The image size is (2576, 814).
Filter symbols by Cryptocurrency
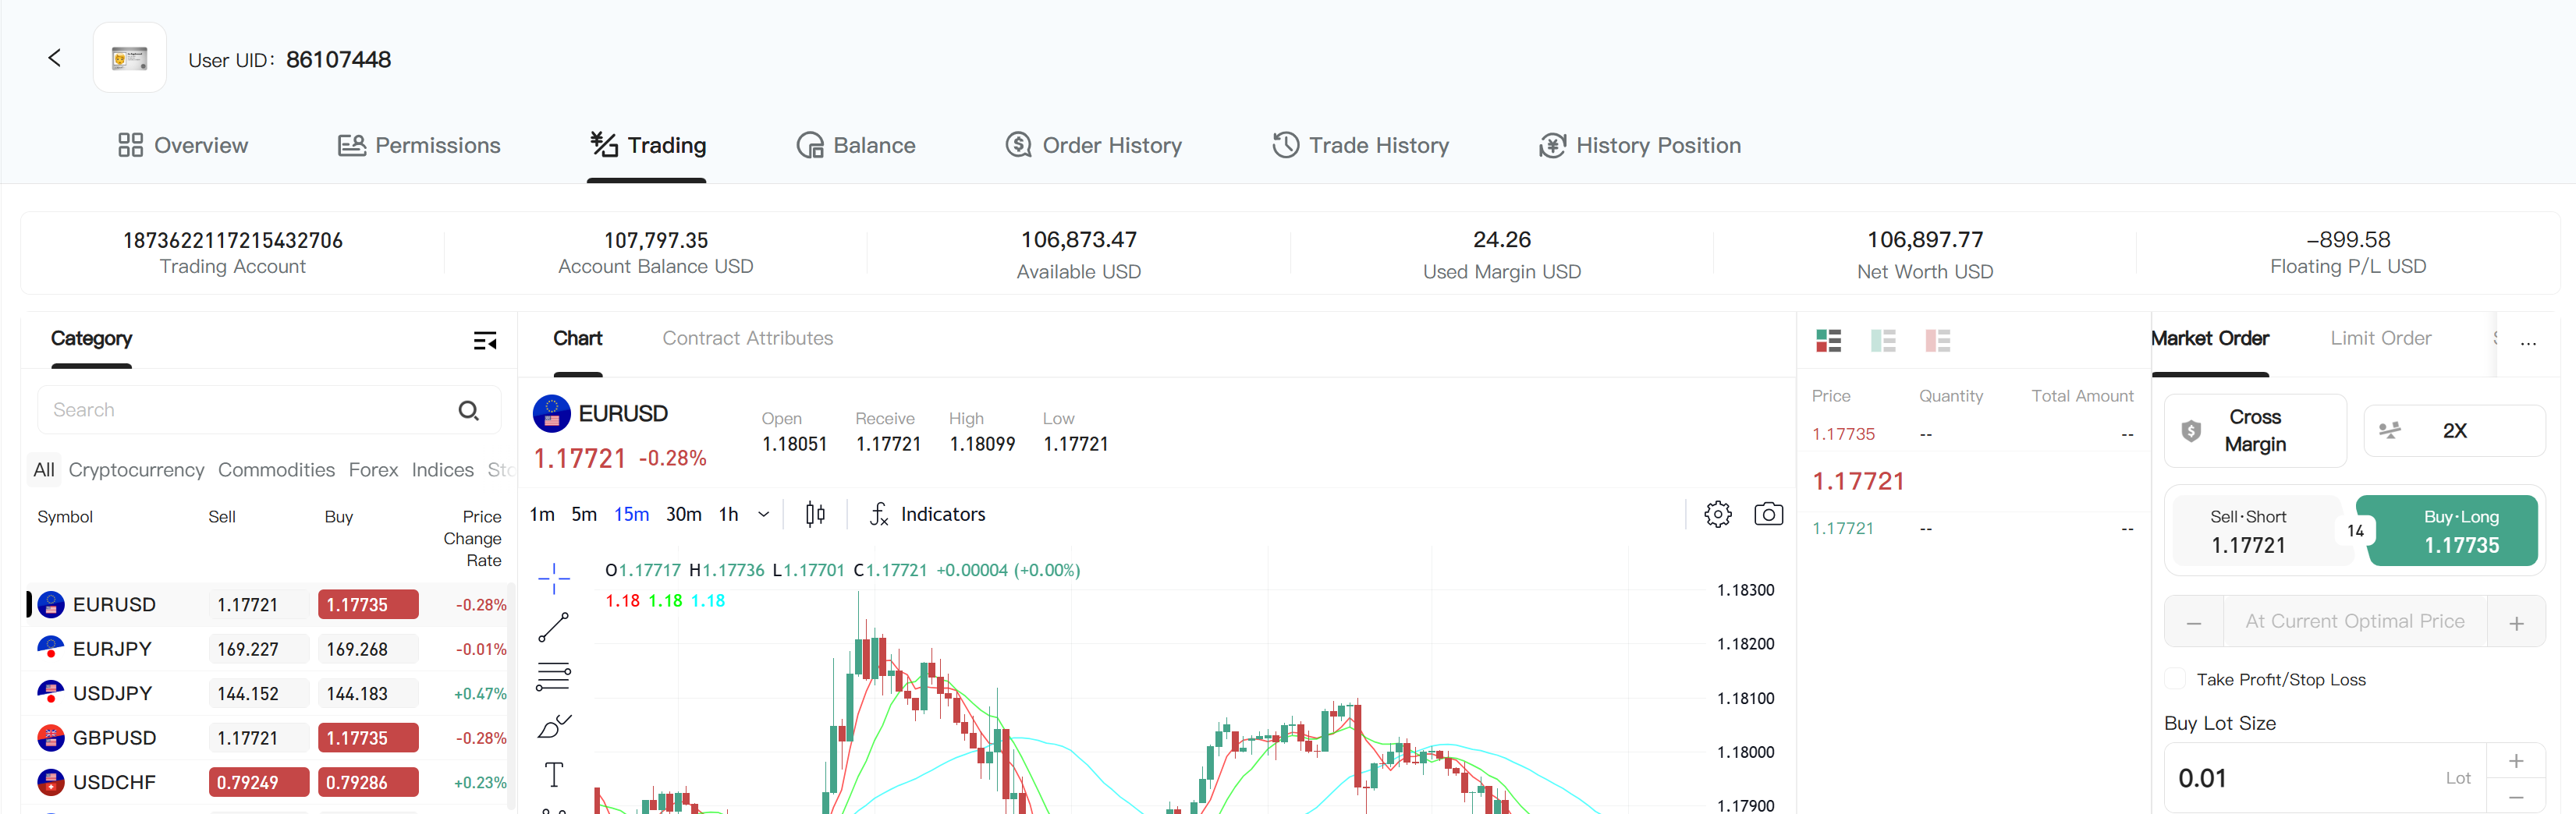136,469
